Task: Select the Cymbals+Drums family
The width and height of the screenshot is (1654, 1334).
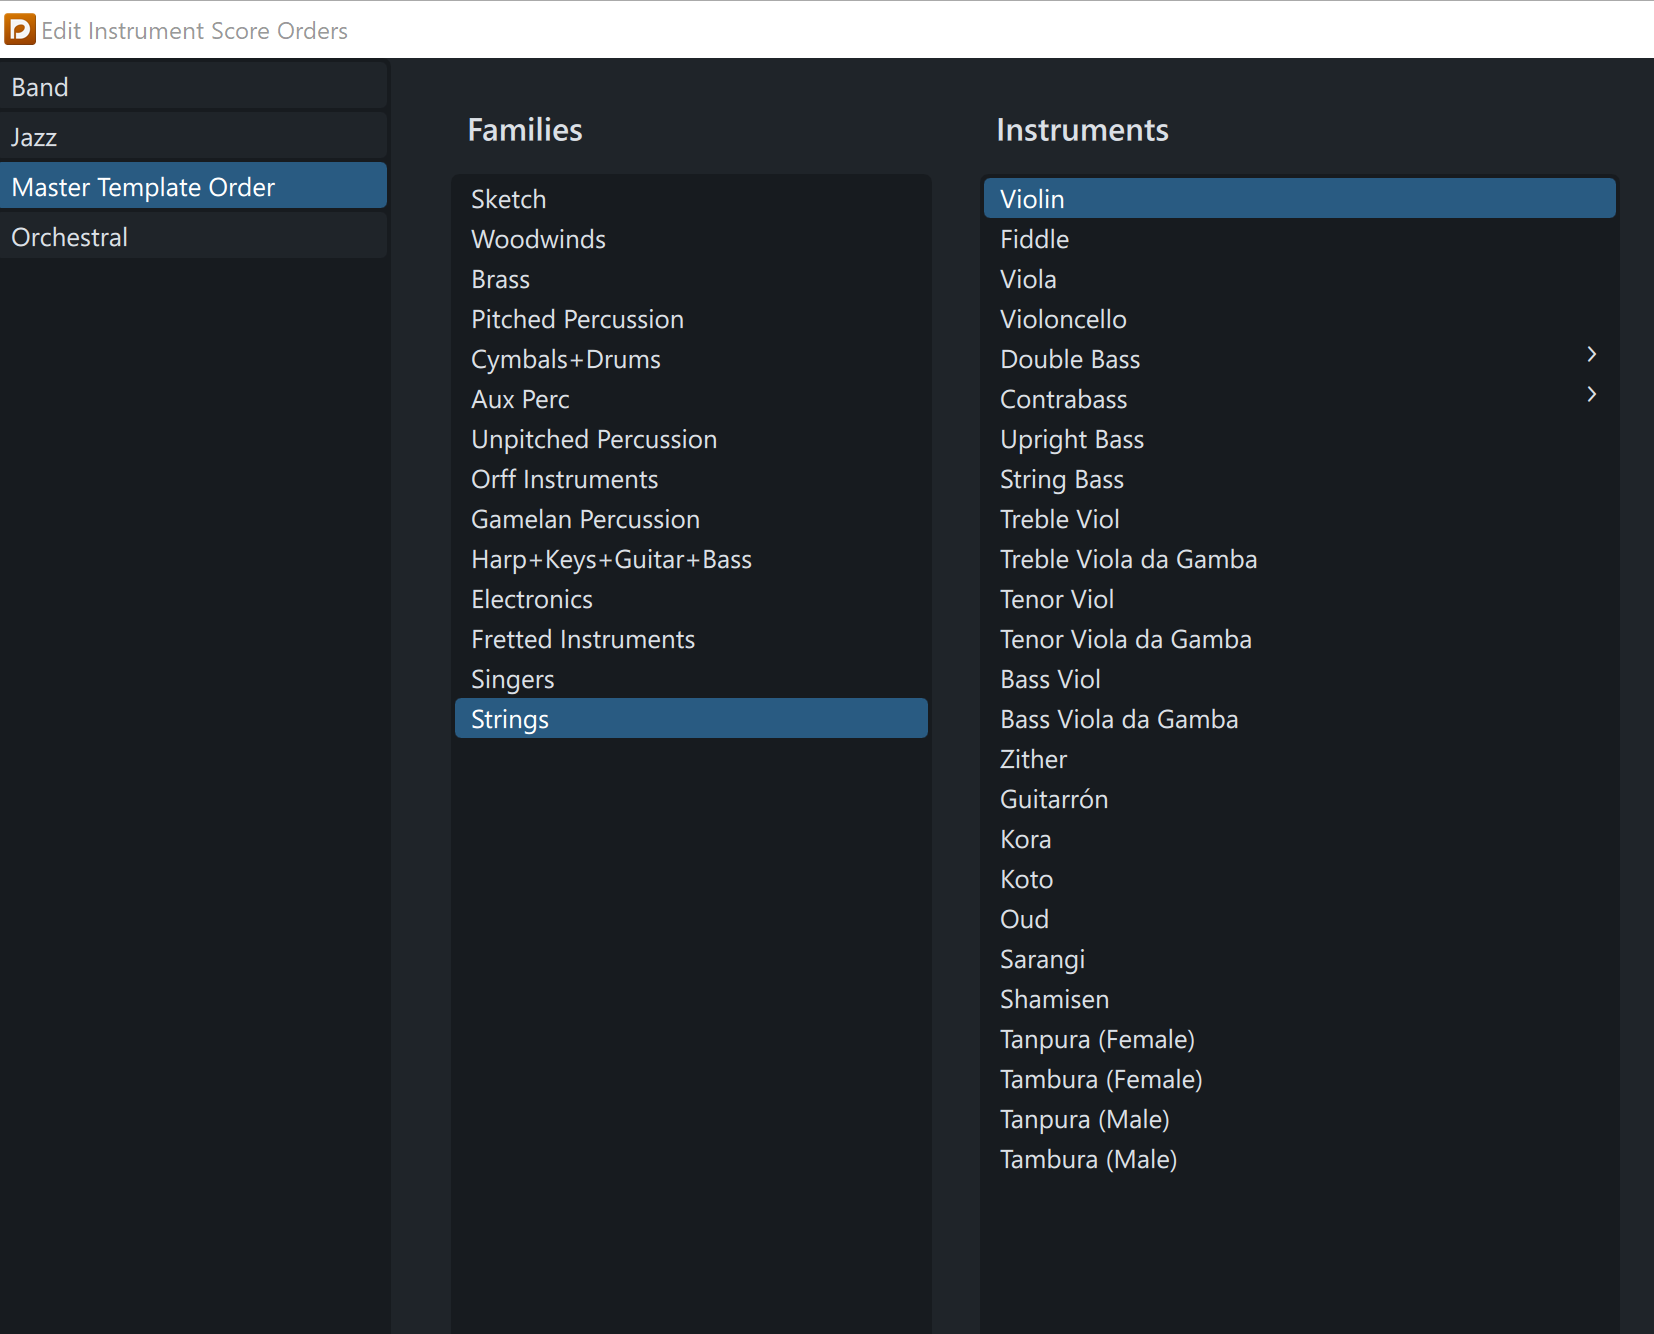Action: (x=565, y=359)
